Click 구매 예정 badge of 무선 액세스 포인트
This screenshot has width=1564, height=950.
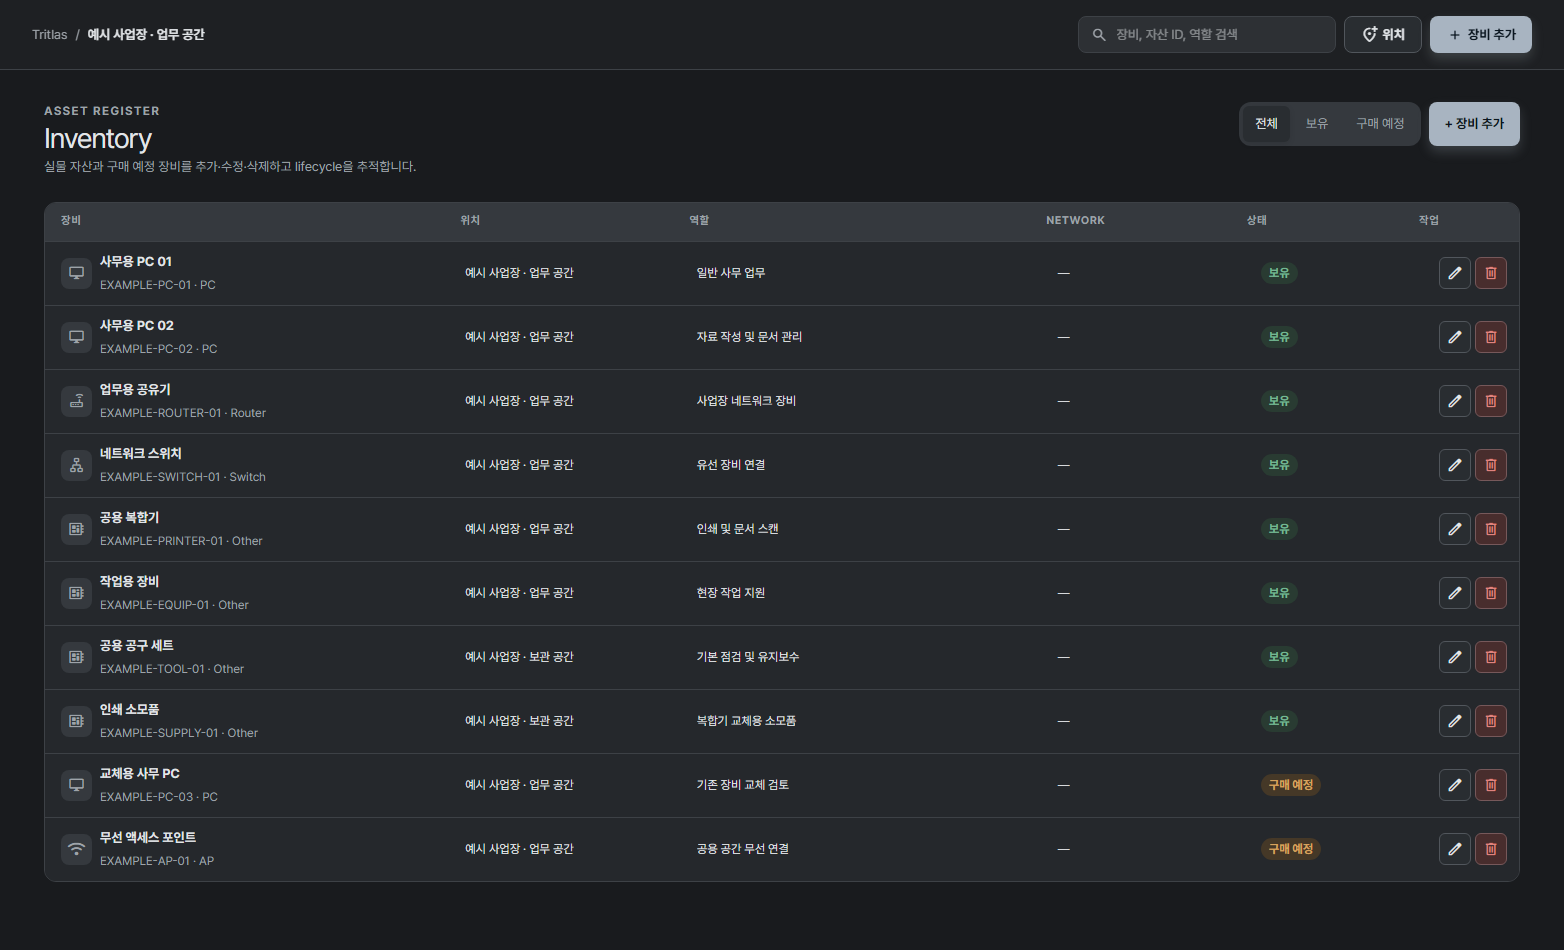coord(1291,849)
